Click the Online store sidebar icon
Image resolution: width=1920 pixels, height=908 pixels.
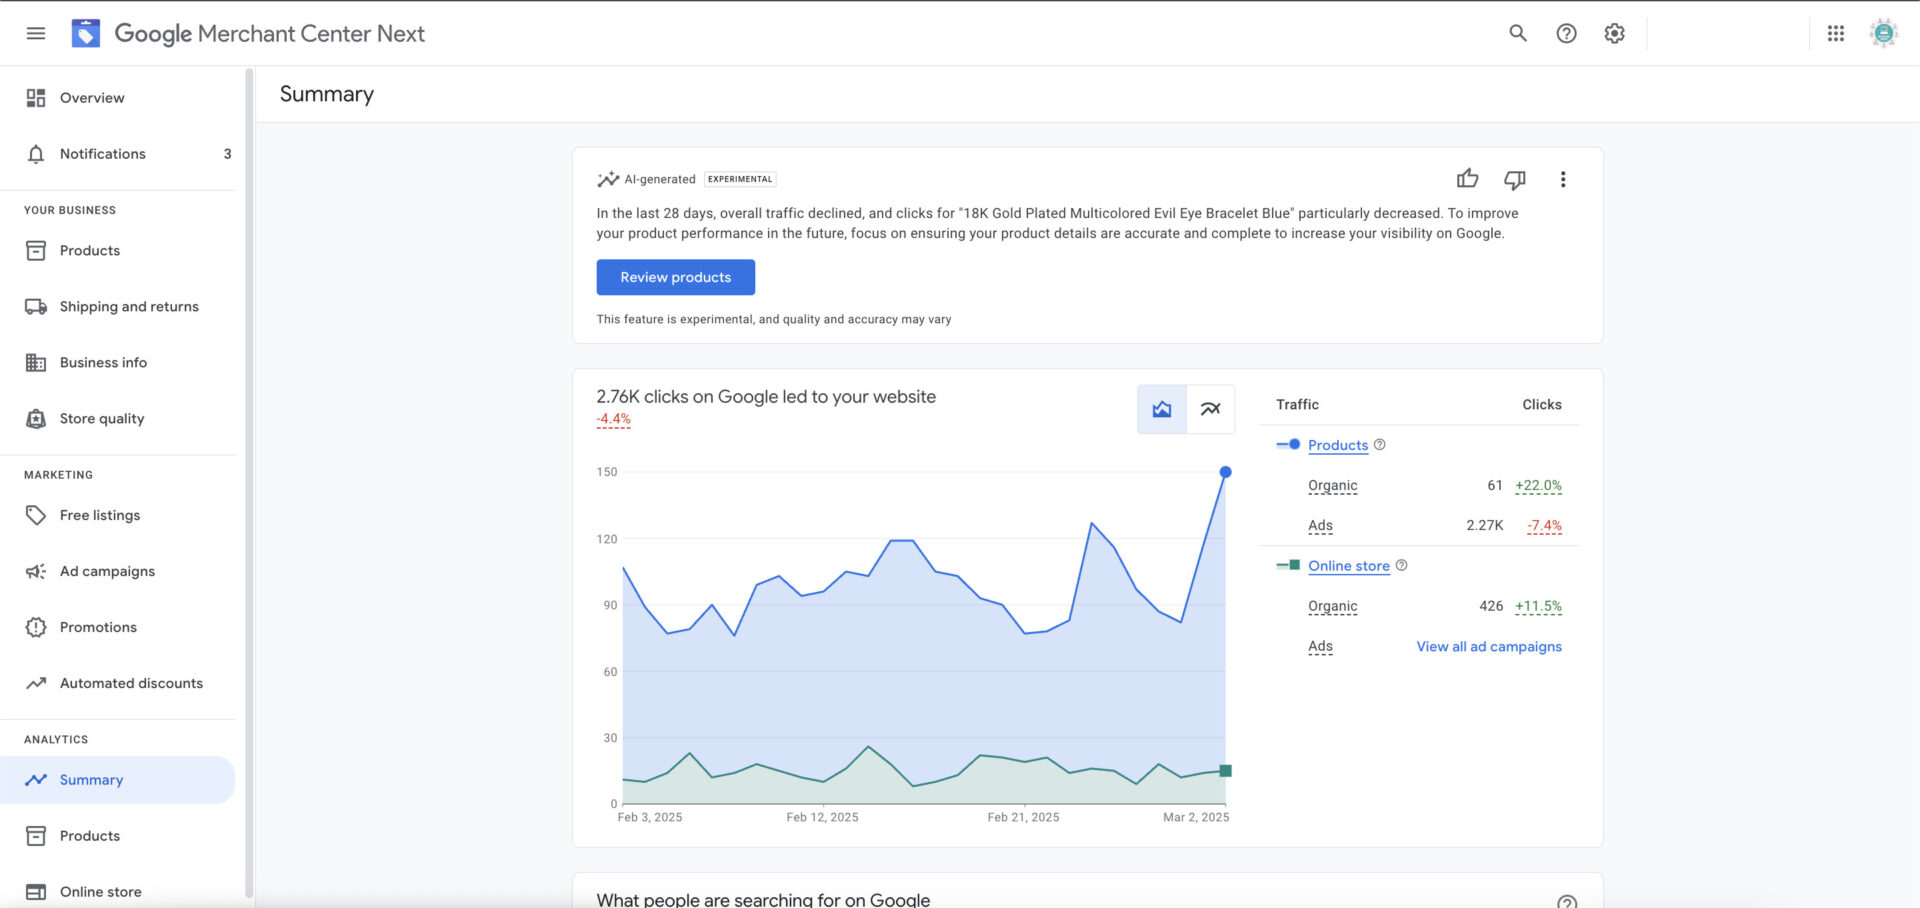coord(36,891)
